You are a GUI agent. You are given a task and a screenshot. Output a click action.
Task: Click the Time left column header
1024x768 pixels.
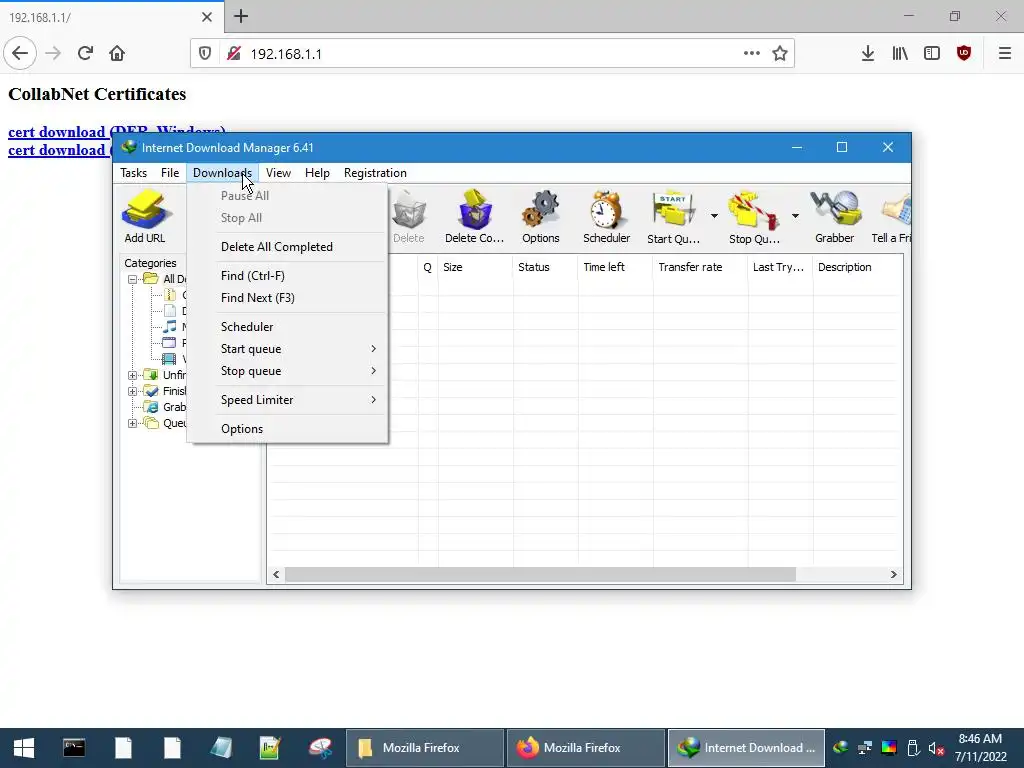click(615, 267)
